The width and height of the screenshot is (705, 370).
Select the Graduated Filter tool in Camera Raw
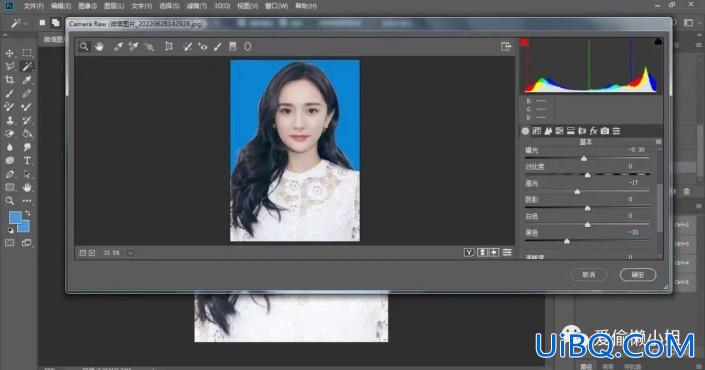(x=232, y=46)
